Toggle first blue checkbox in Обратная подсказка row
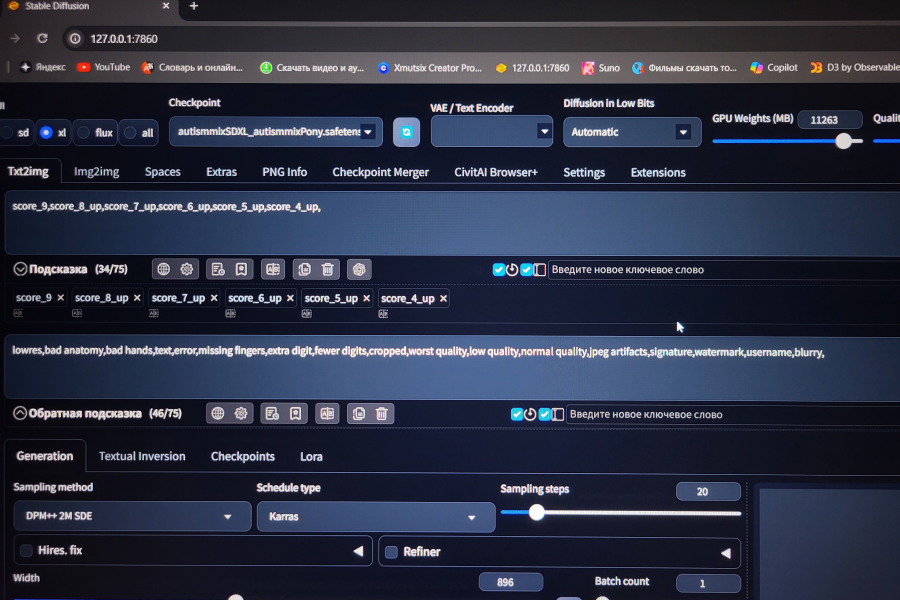The height and width of the screenshot is (600, 900). click(517, 414)
